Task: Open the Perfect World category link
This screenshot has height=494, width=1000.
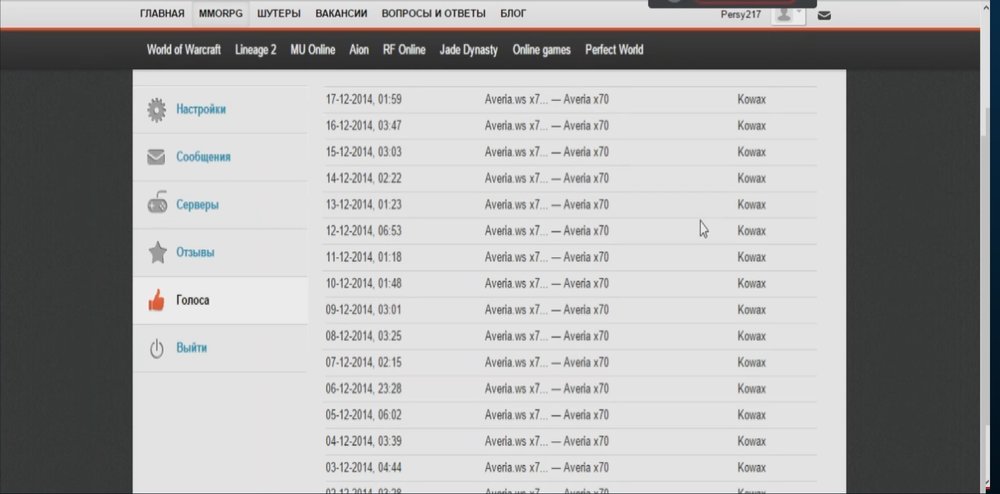Action: [x=614, y=50]
